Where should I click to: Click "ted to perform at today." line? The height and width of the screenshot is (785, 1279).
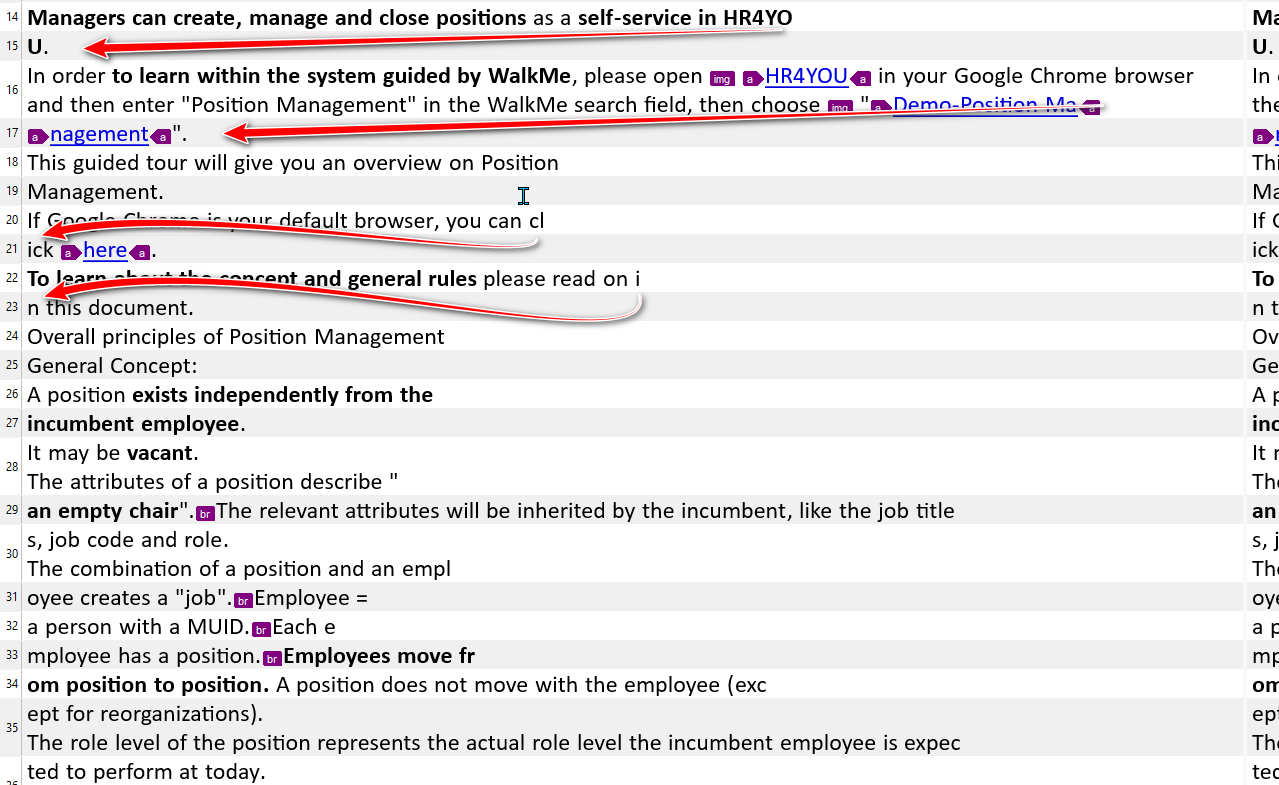[x=146, y=772]
